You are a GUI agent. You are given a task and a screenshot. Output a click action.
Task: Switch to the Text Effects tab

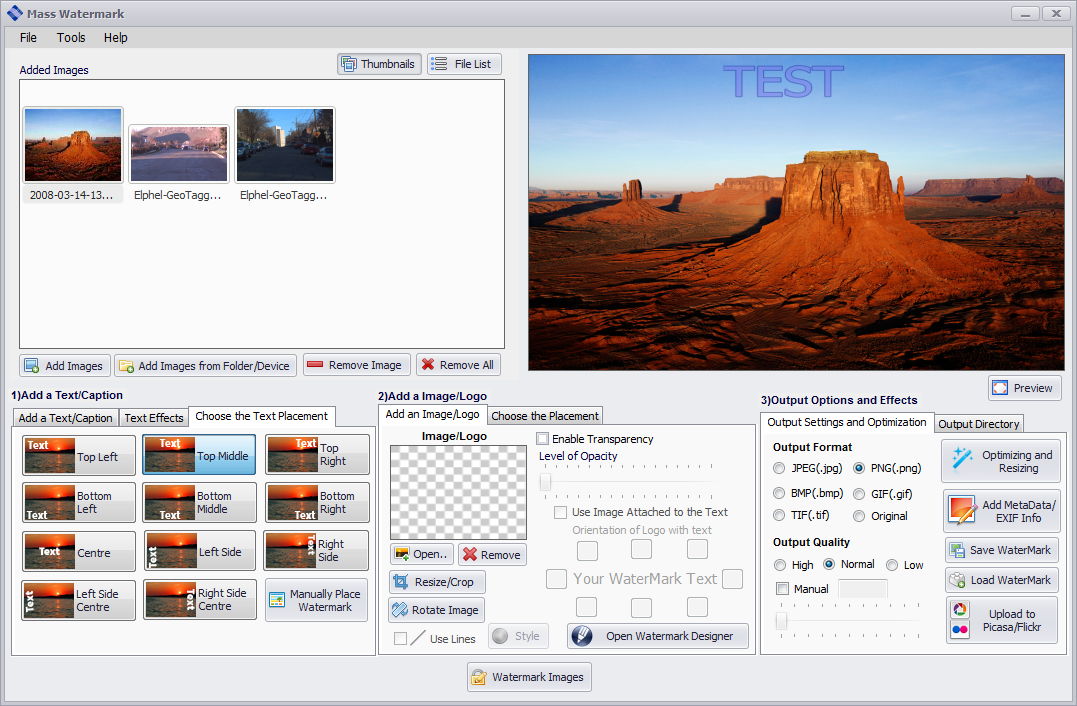[153, 418]
